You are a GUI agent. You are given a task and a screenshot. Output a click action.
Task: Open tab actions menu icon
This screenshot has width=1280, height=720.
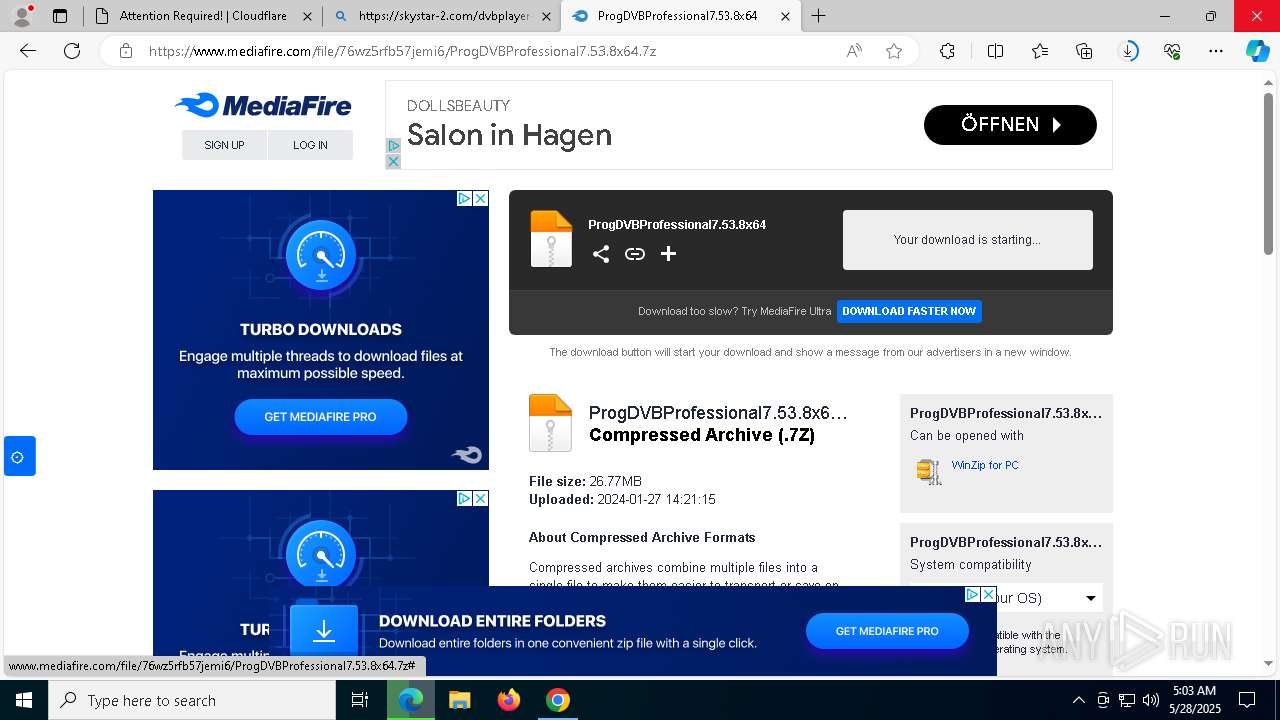pos(60,16)
